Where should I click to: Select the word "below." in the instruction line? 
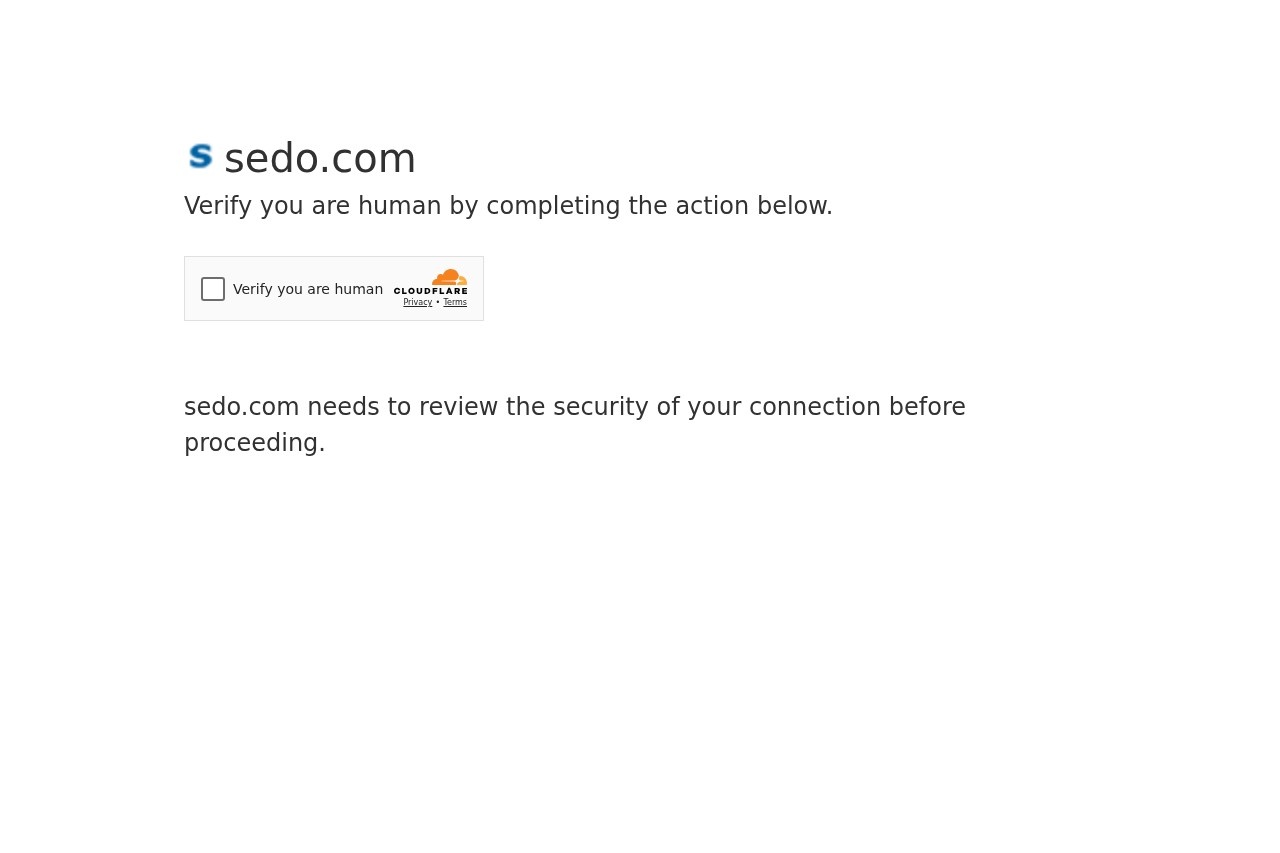click(795, 206)
